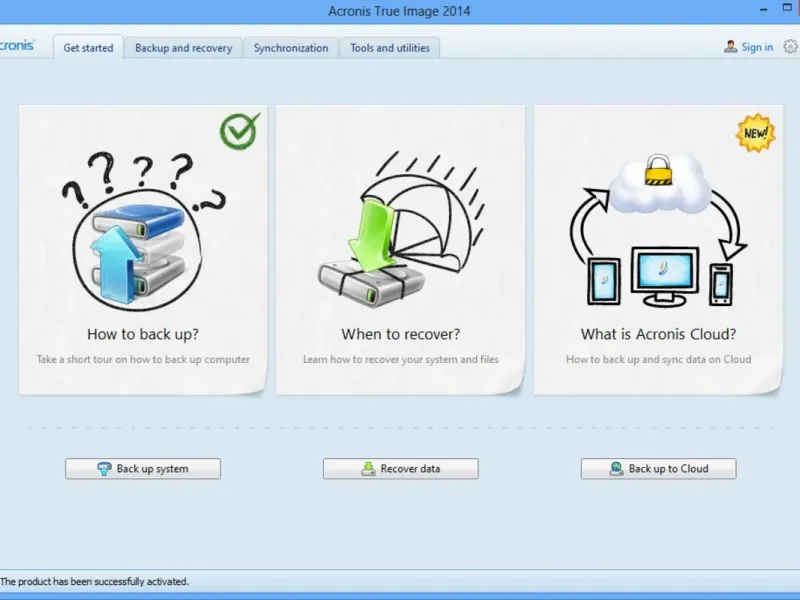
Task: Click the Back up system button
Action: 143,468
